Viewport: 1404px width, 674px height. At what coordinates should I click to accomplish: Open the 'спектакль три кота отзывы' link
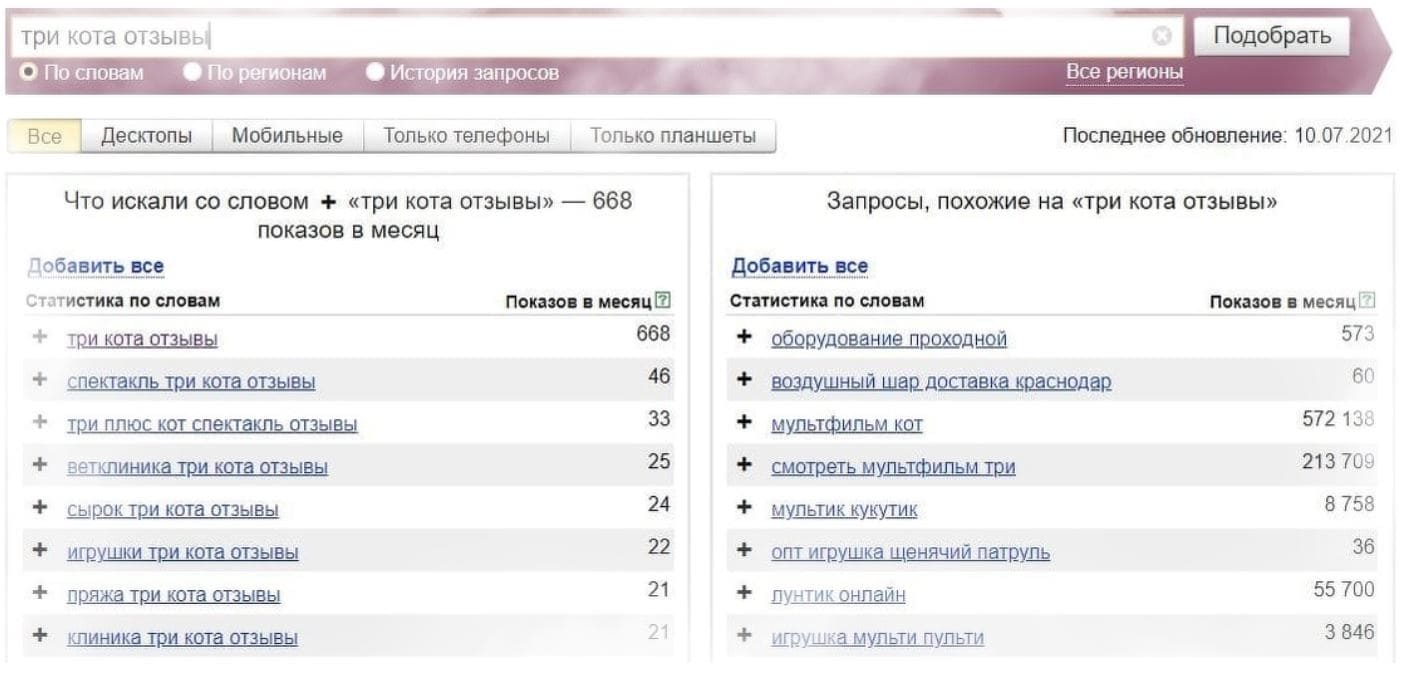[x=191, y=382]
